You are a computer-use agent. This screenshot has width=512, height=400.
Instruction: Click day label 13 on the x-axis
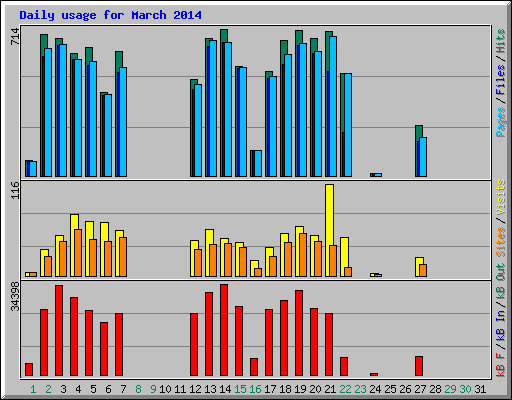coord(210,389)
